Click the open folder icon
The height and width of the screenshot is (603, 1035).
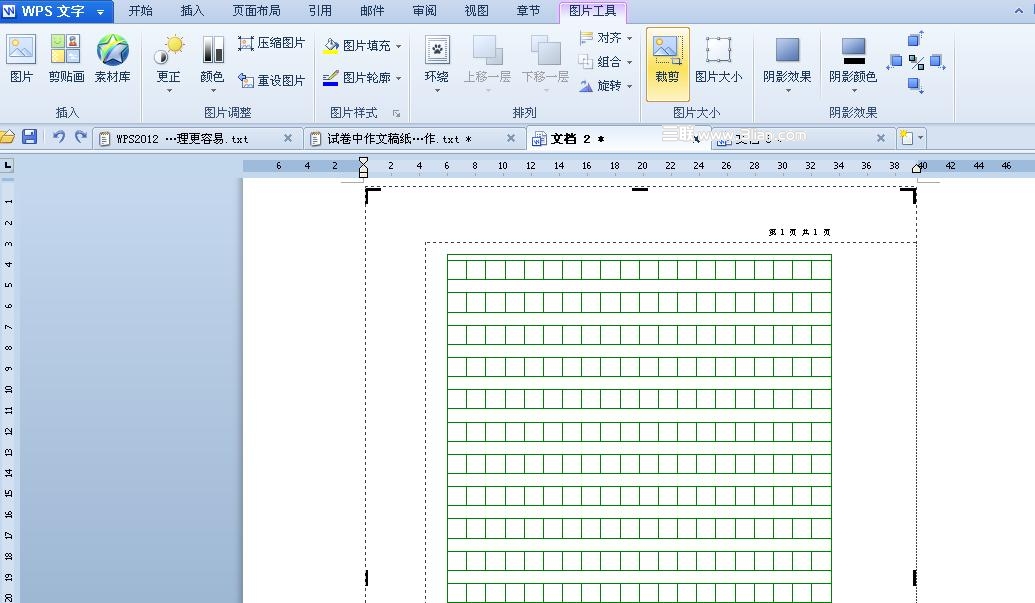7,137
